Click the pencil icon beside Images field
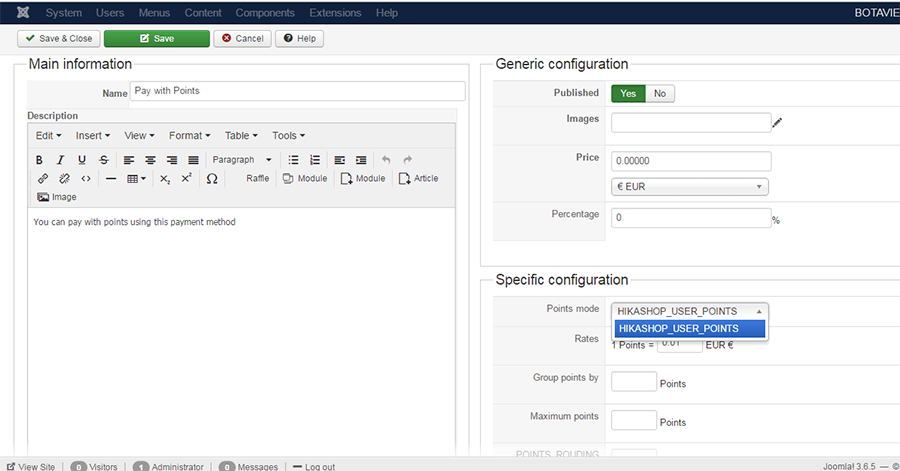 [777, 123]
